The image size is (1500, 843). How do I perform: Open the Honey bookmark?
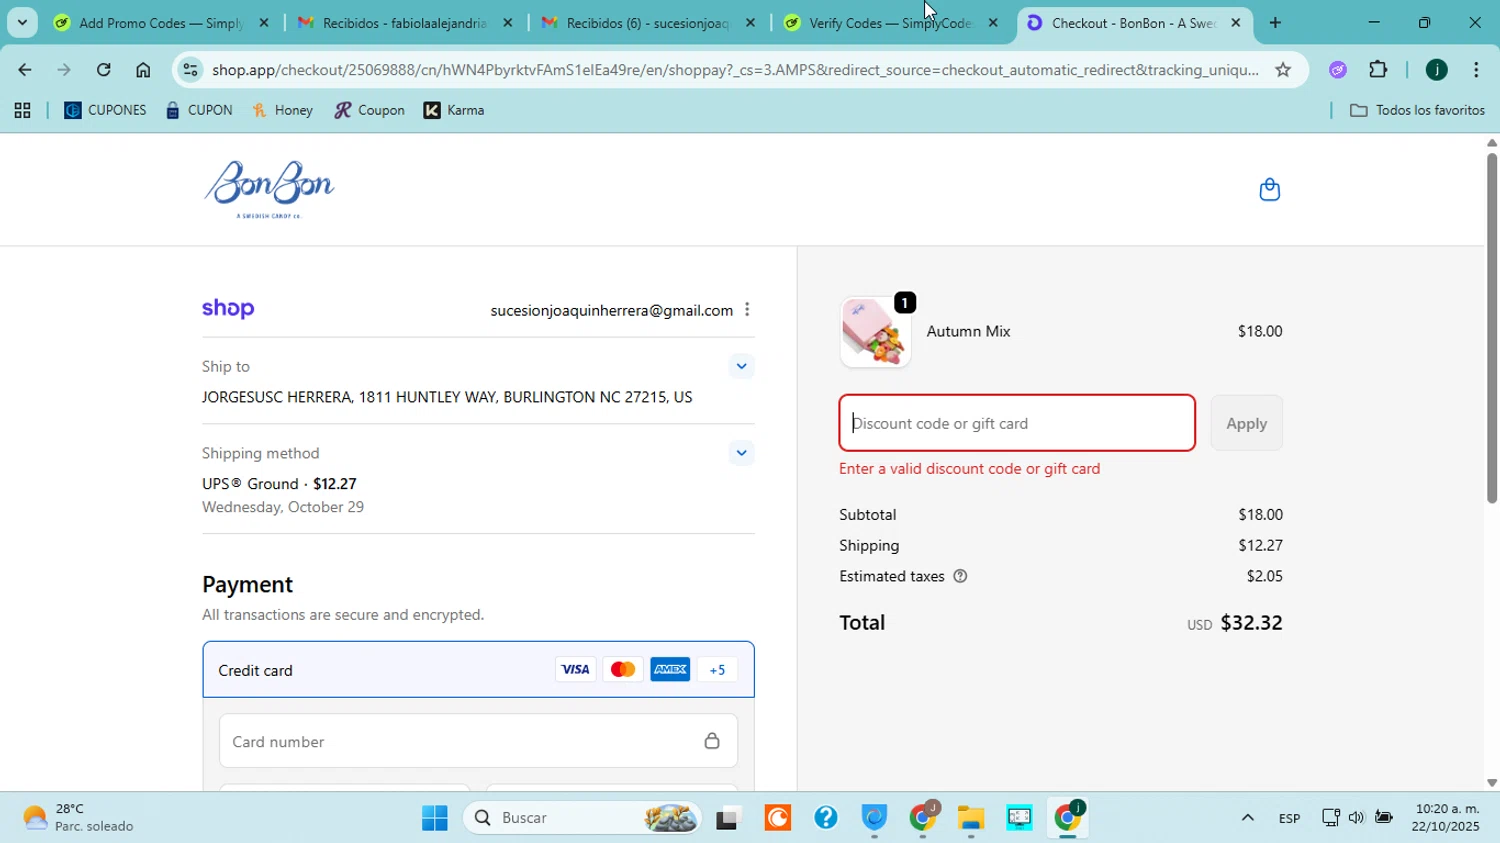pyautogui.click(x=283, y=111)
